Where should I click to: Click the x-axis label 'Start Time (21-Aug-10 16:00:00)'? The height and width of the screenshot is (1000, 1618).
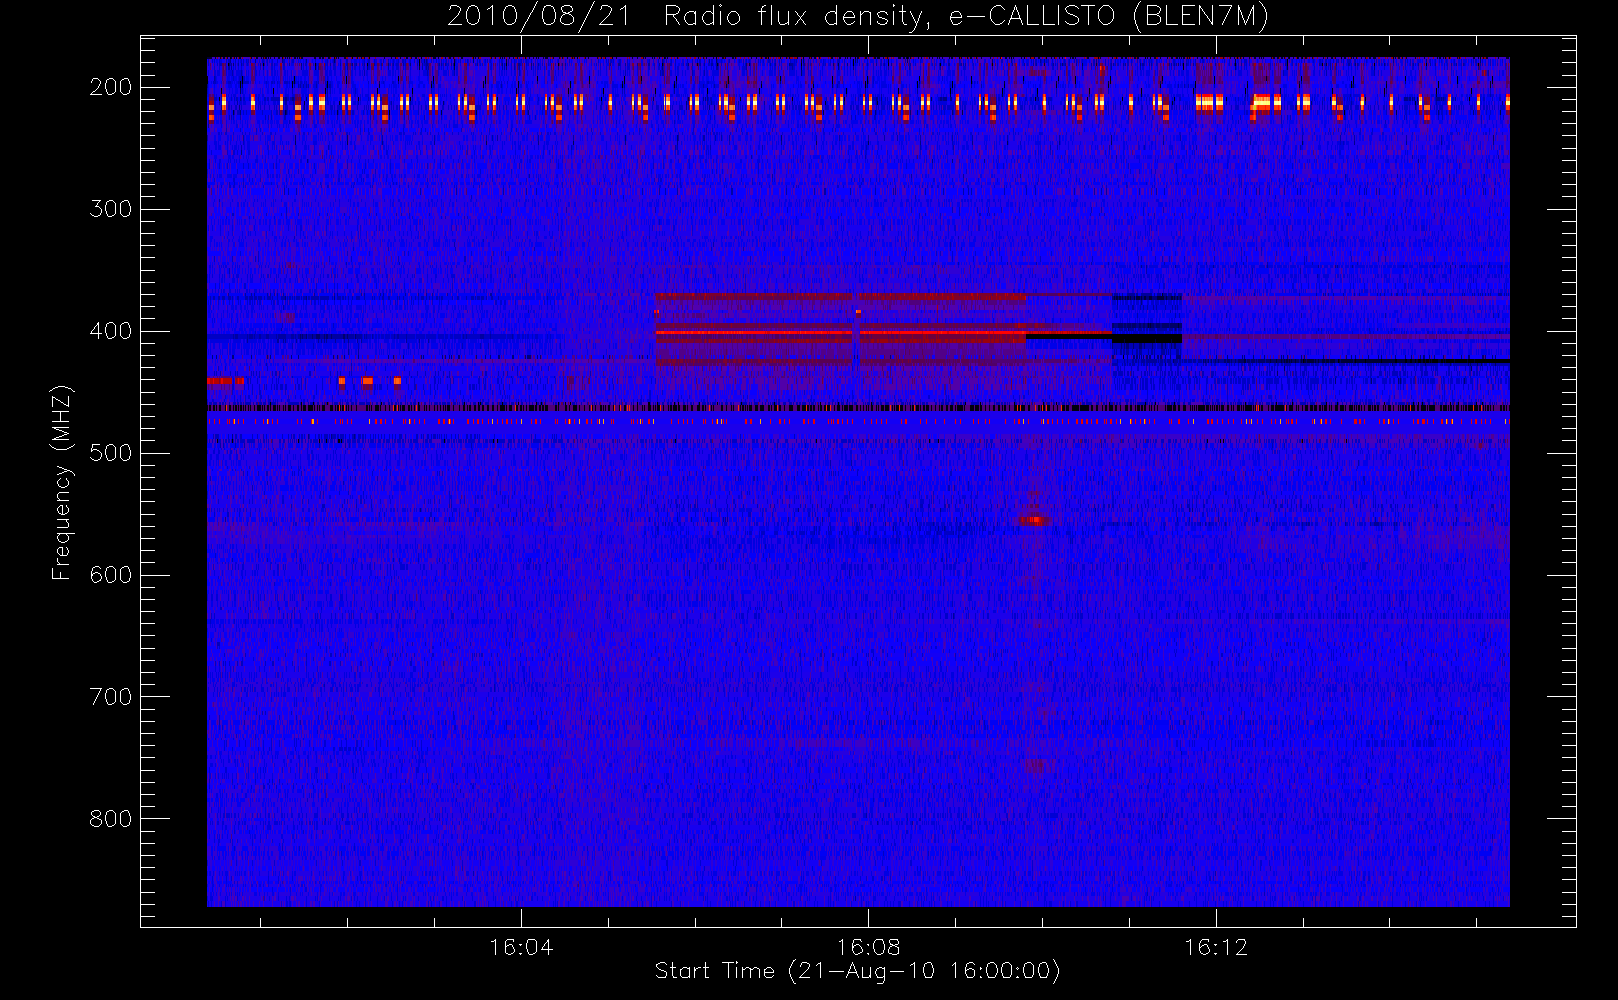pyautogui.click(x=857, y=971)
